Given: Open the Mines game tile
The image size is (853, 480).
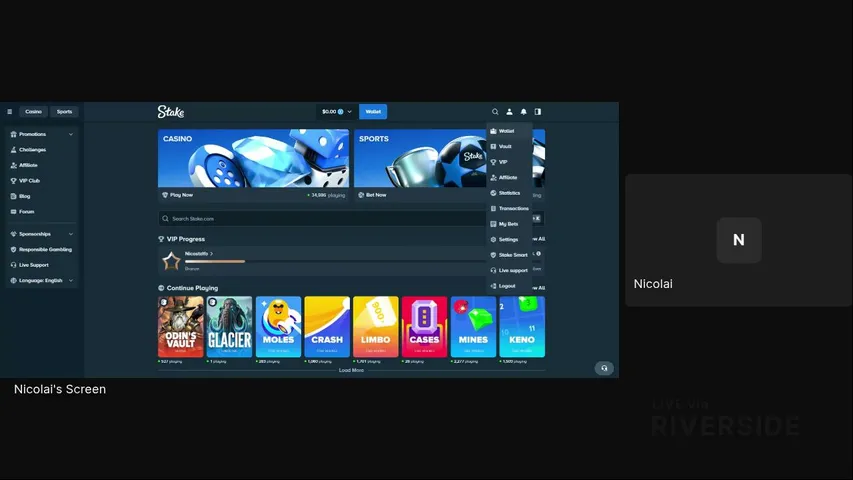Looking at the screenshot, I should [473, 327].
